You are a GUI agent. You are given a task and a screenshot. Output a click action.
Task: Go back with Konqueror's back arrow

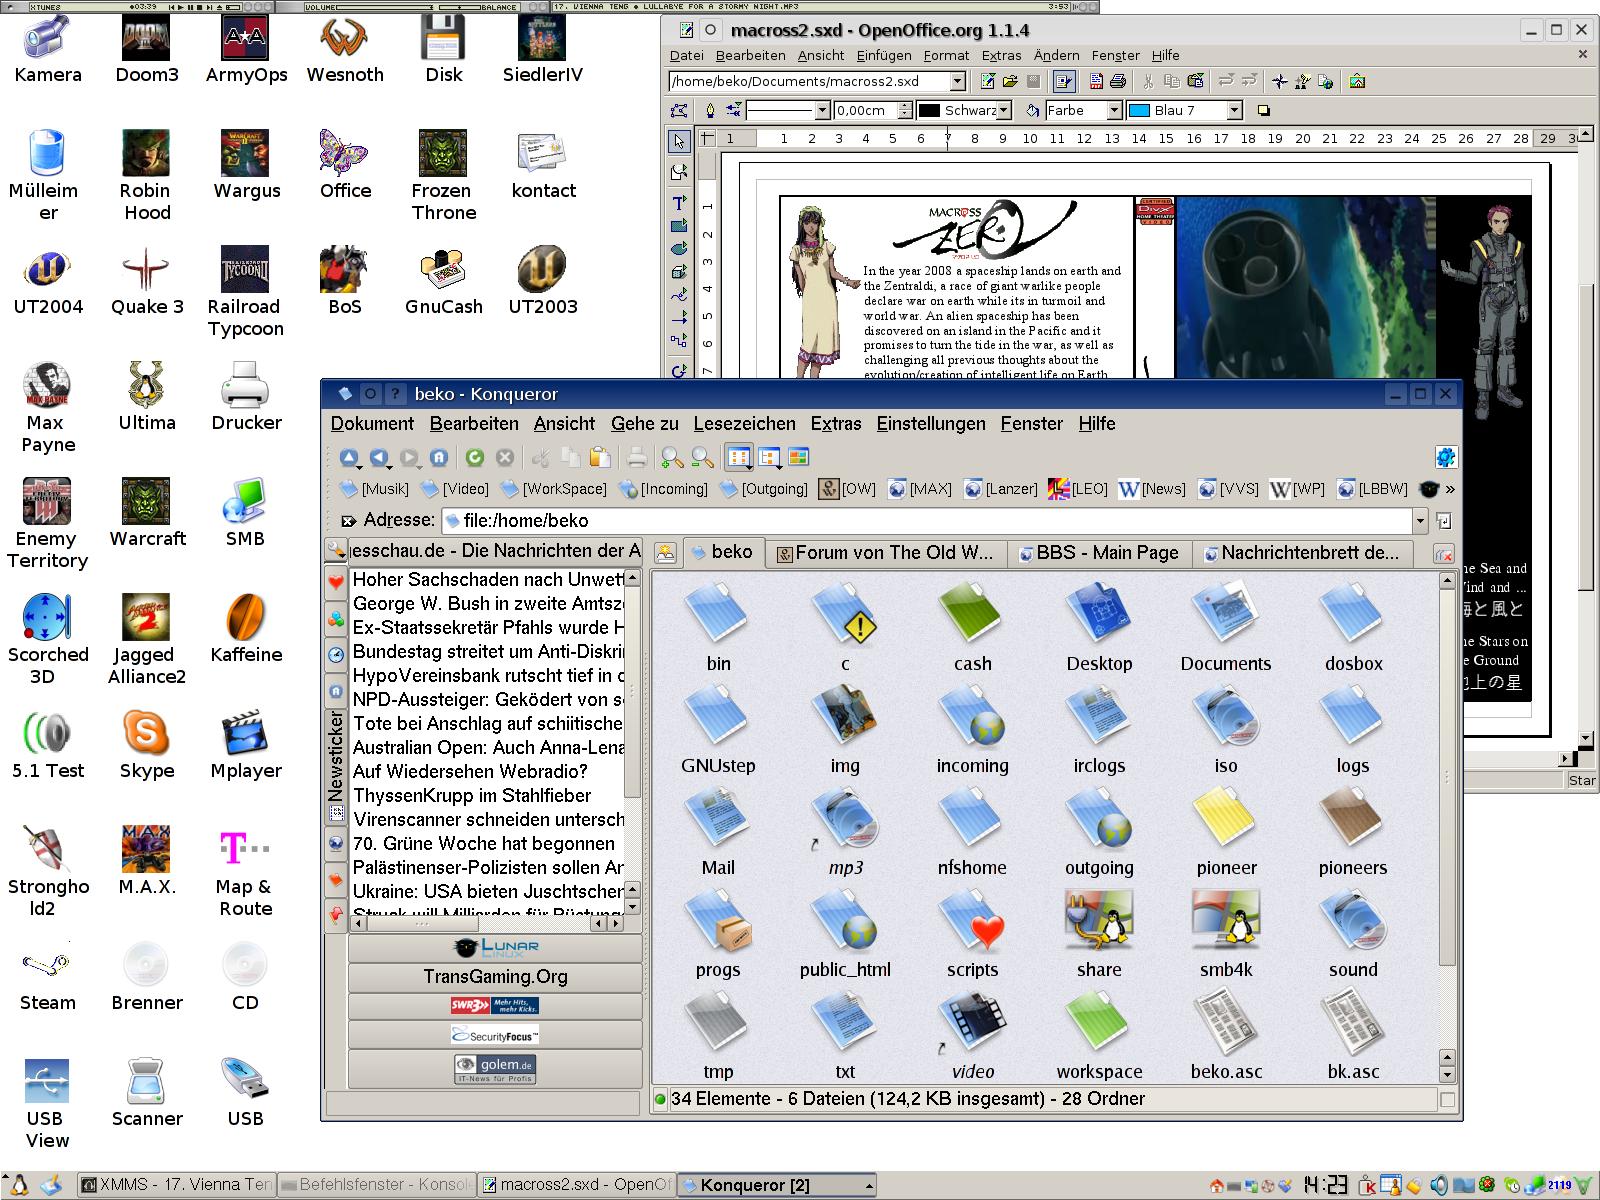click(379, 458)
